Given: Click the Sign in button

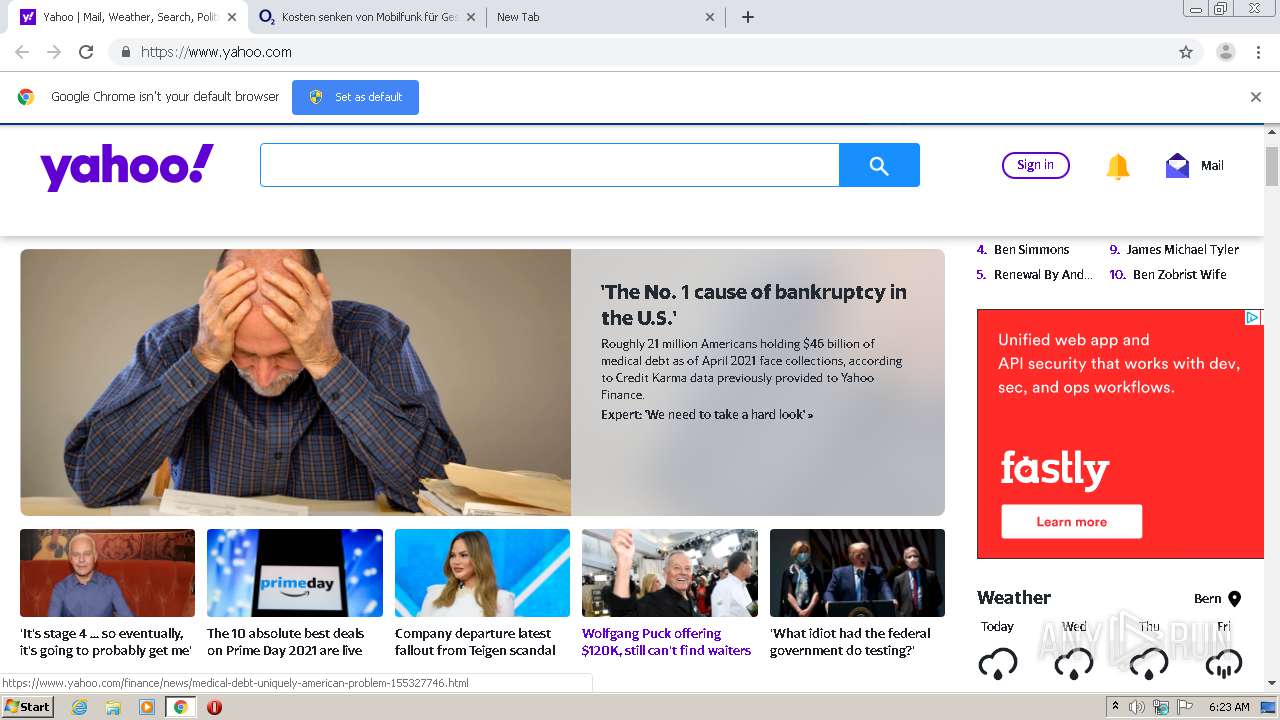Looking at the screenshot, I should click(x=1035, y=165).
